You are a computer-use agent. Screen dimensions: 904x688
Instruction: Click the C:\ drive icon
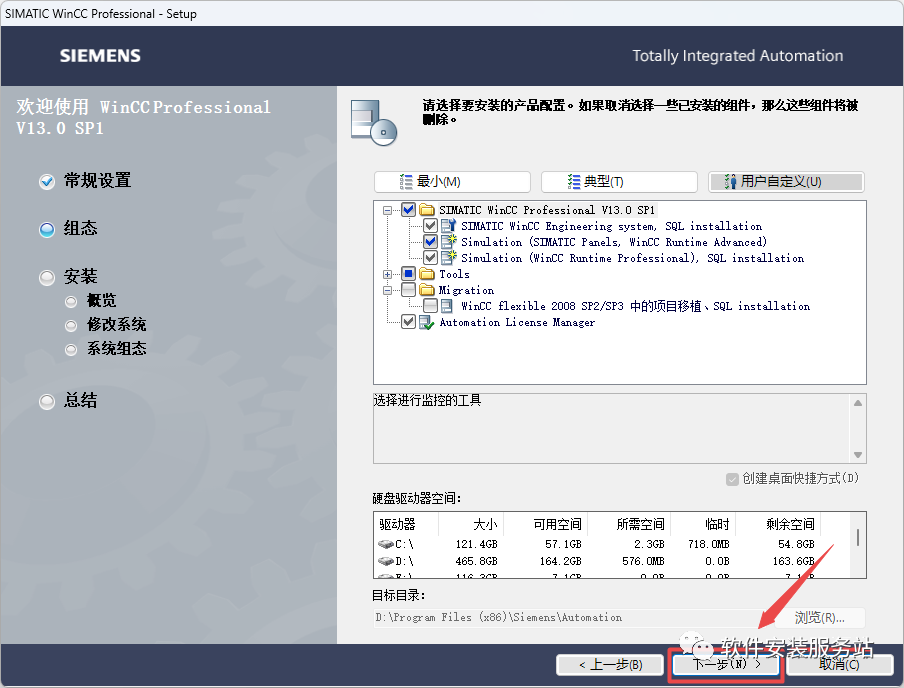(x=386, y=544)
